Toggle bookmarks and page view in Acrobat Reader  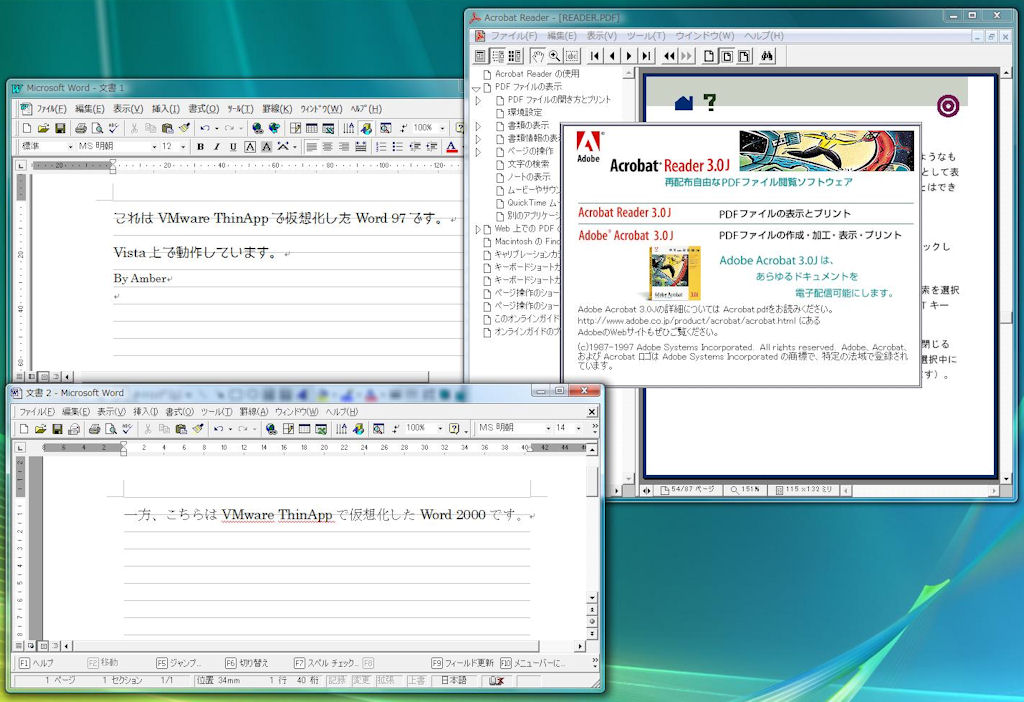(x=498, y=56)
